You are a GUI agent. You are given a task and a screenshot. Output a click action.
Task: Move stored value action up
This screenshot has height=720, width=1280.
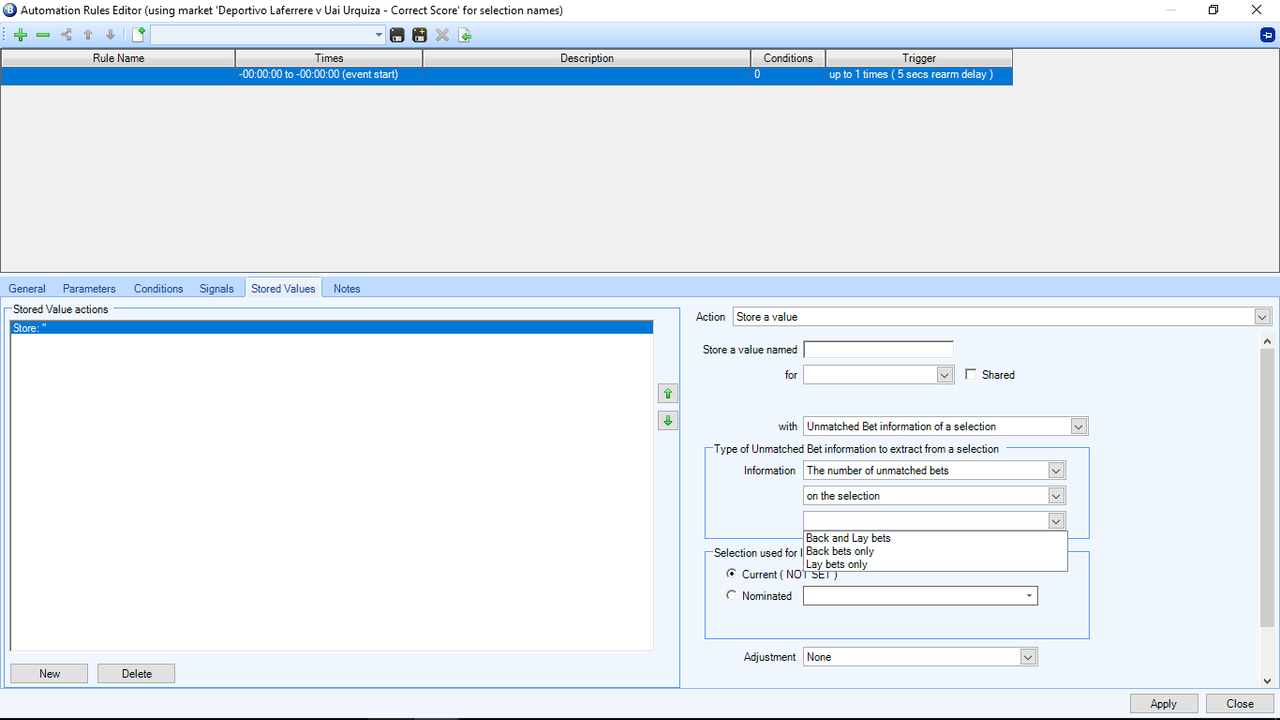[668, 394]
